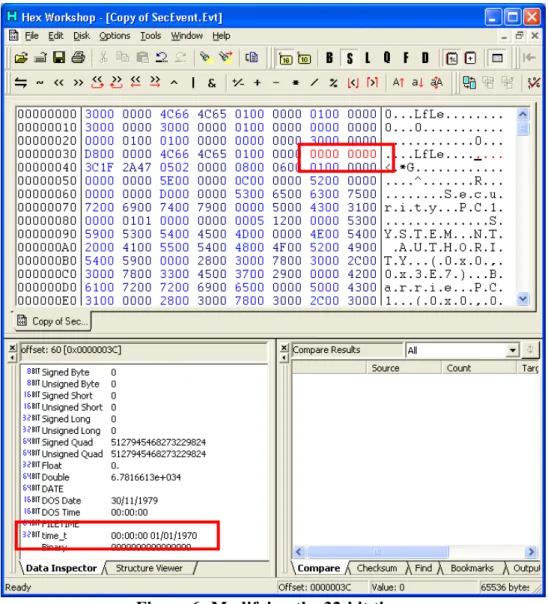The height and width of the screenshot is (604, 548).
Task: Select the Compare tab
Action: pyautogui.click(x=318, y=568)
